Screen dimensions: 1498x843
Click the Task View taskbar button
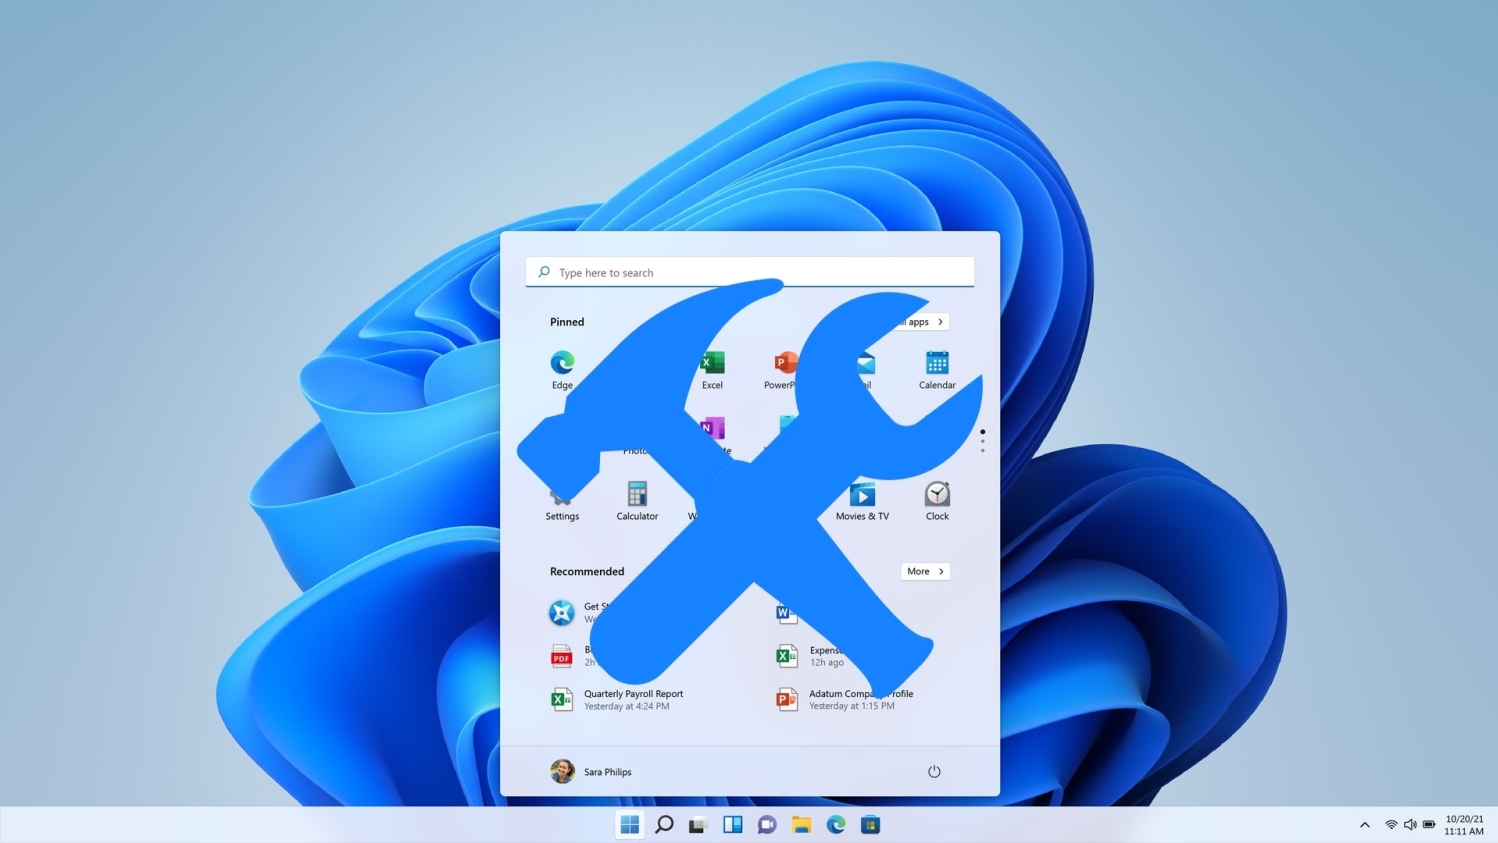[698, 825]
